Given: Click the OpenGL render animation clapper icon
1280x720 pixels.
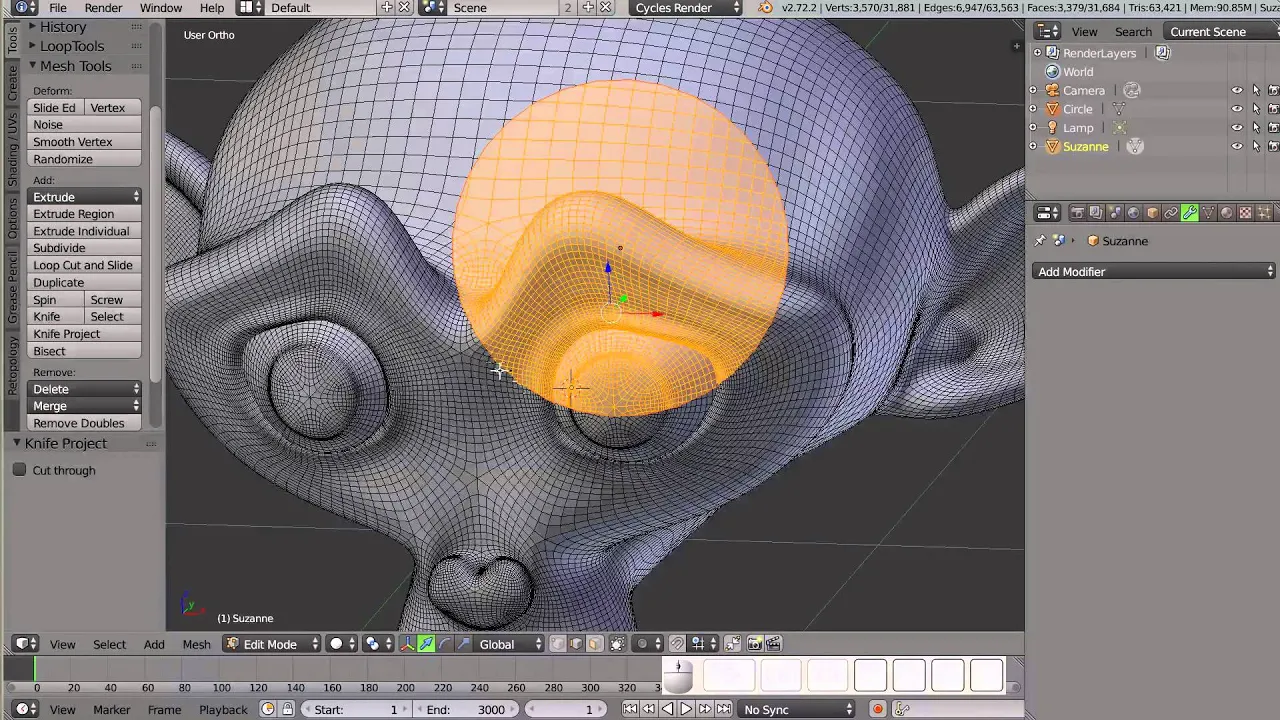Looking at the screenshot, I should coord(774,644).
